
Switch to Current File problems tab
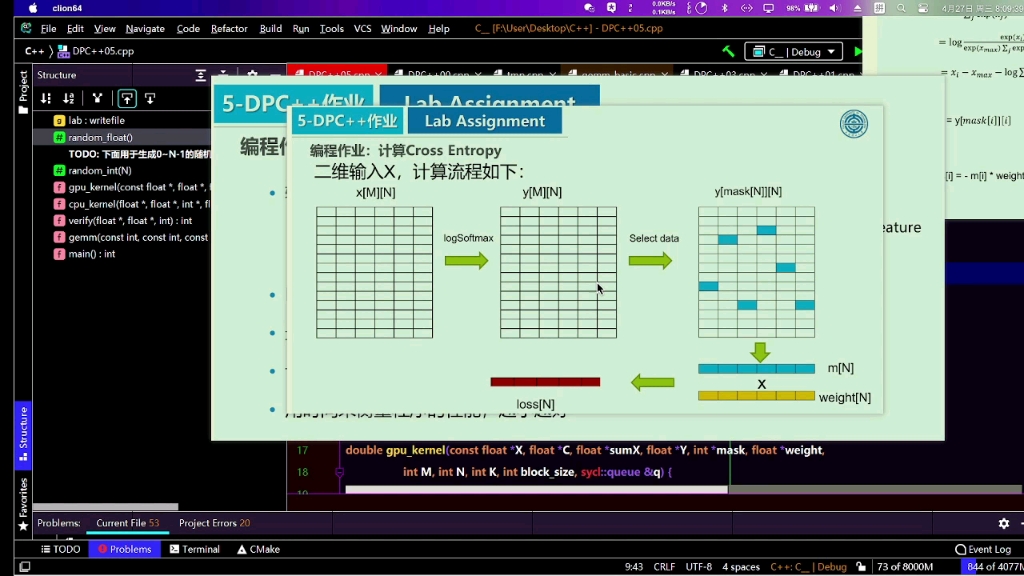click(127, 523)
